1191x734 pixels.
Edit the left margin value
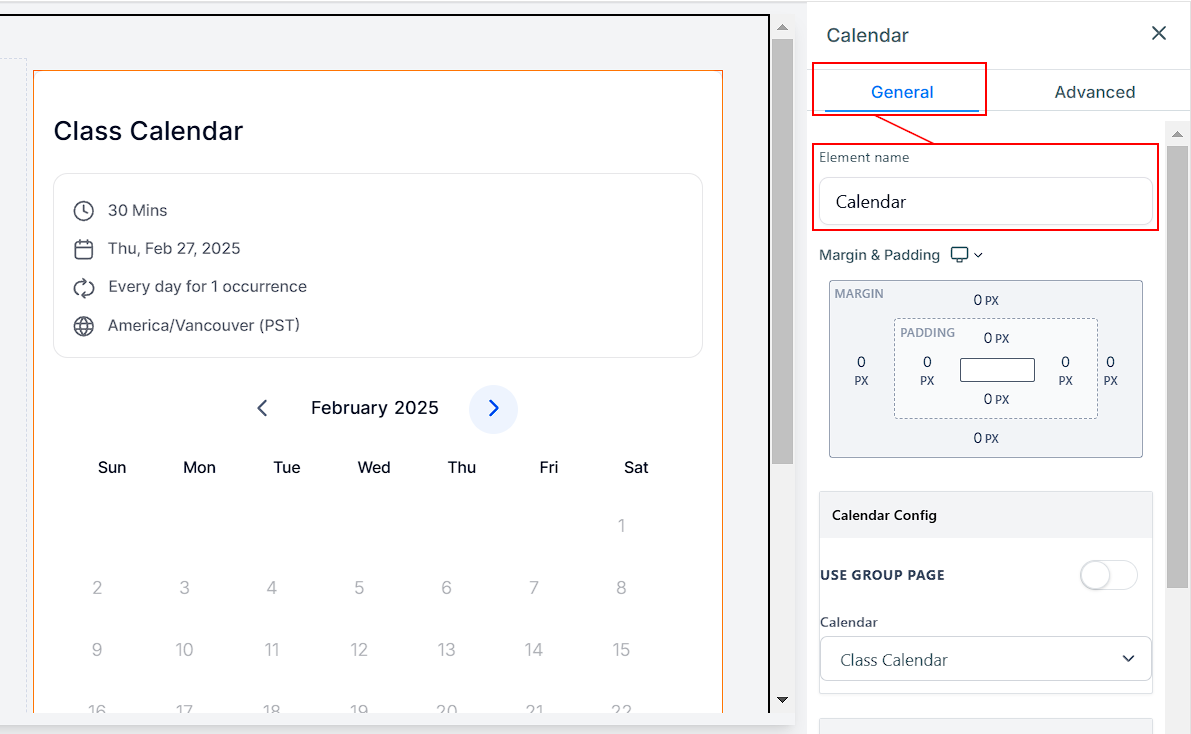pos(861,362)
